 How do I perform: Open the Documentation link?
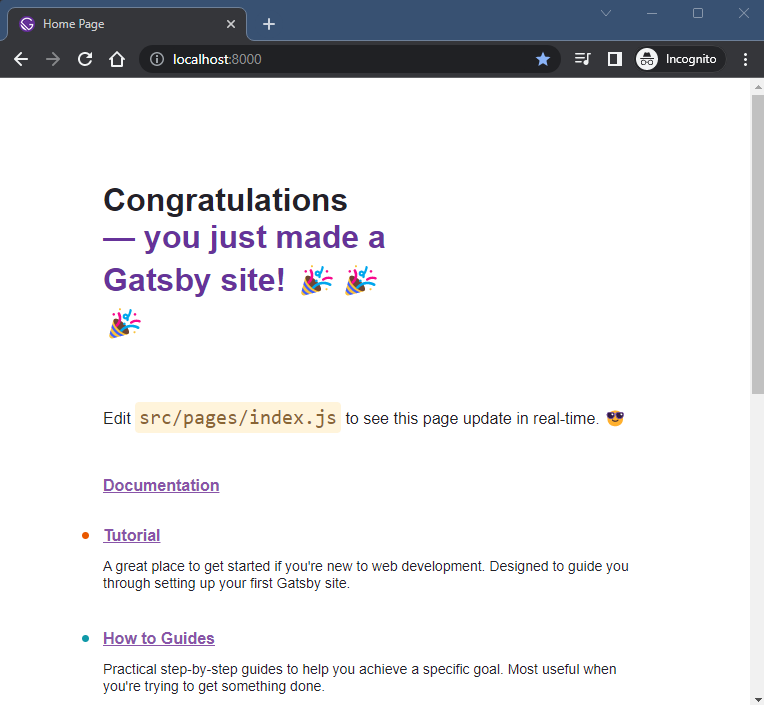coord(161,485)
